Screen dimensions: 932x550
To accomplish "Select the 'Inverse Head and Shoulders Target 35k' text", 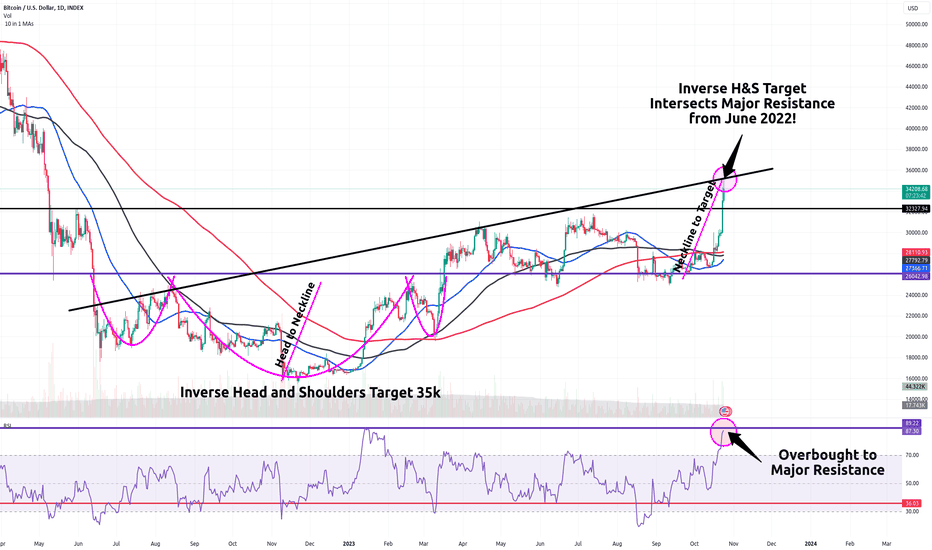I will click(310, 392).
